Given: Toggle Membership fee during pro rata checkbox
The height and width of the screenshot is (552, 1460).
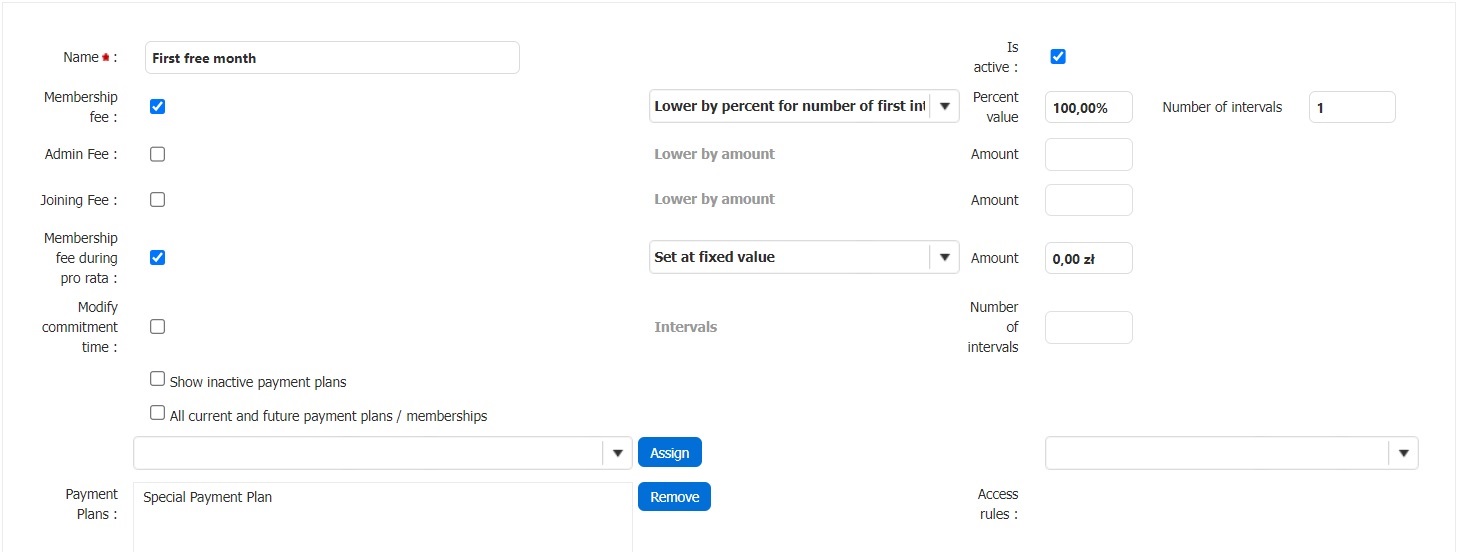Looking at the screenshot, I should click(157, 257).
